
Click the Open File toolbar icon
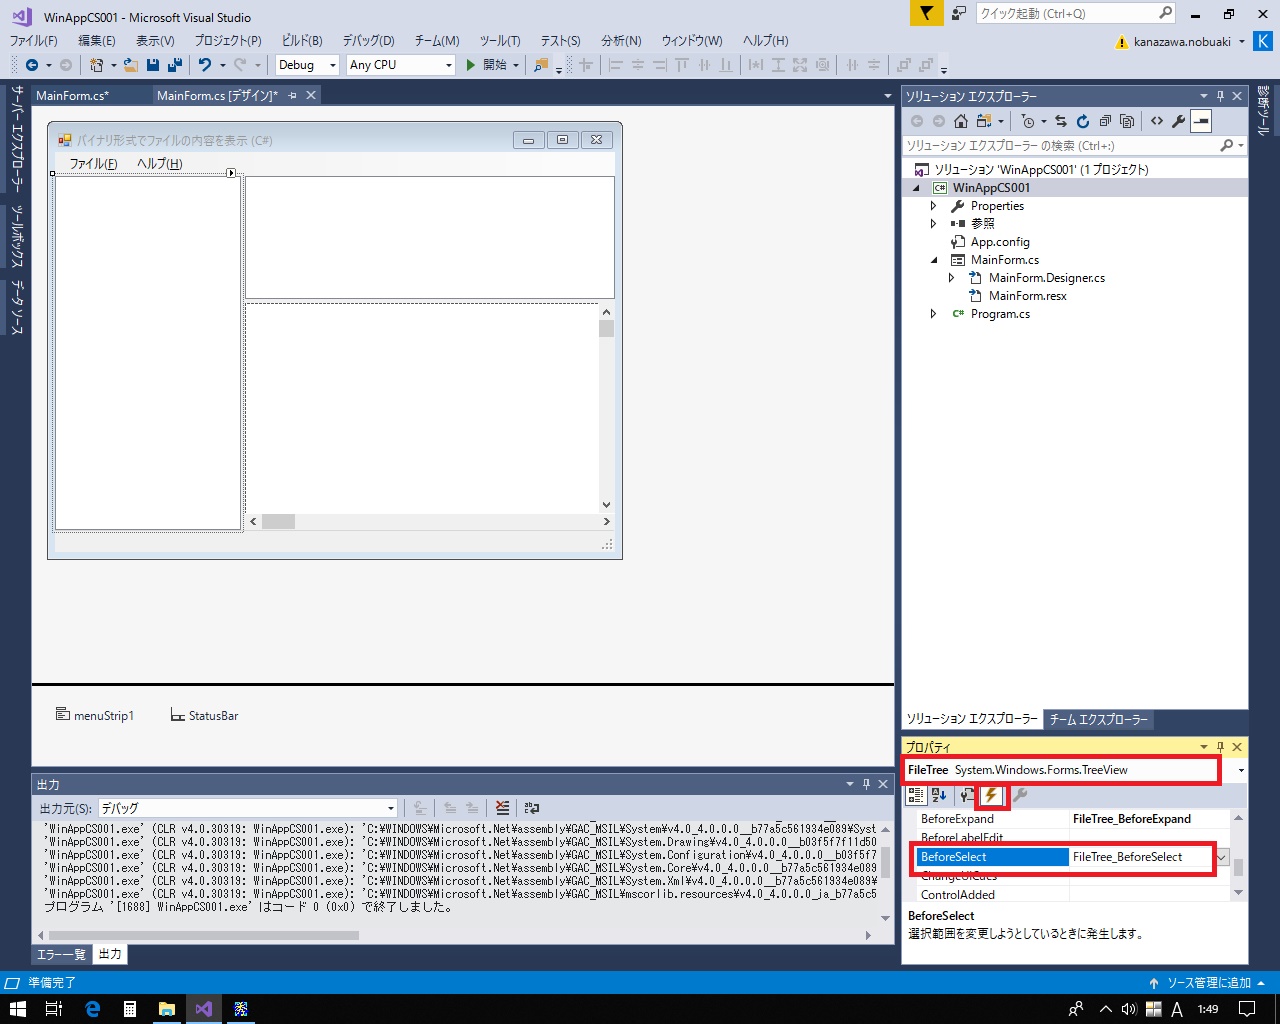point(130,65)
